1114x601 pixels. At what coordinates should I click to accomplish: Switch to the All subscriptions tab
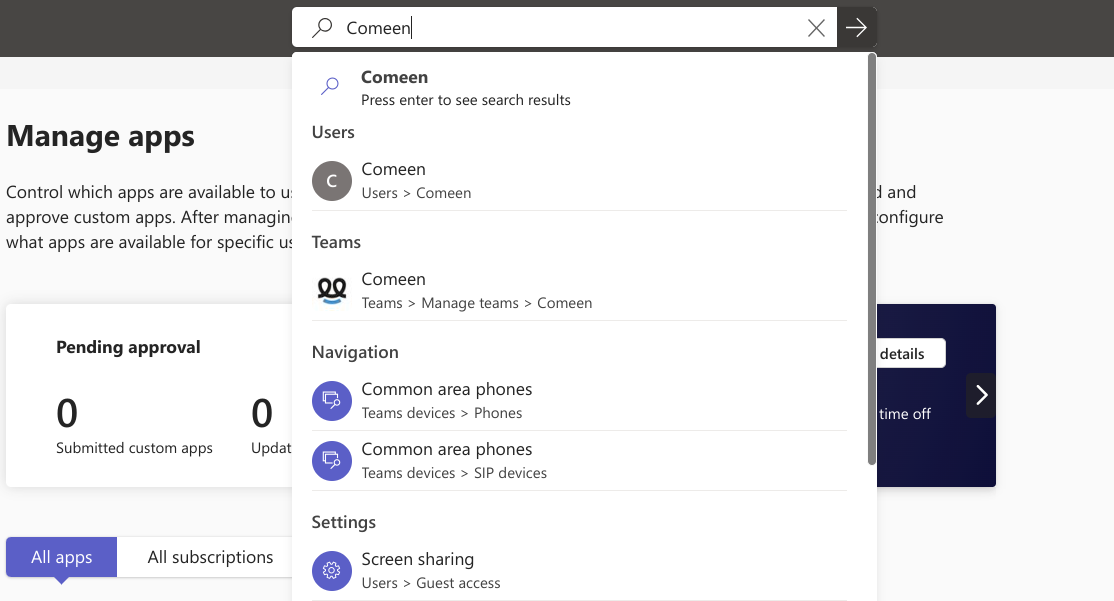pyautogui.click(x=210, y=557)
